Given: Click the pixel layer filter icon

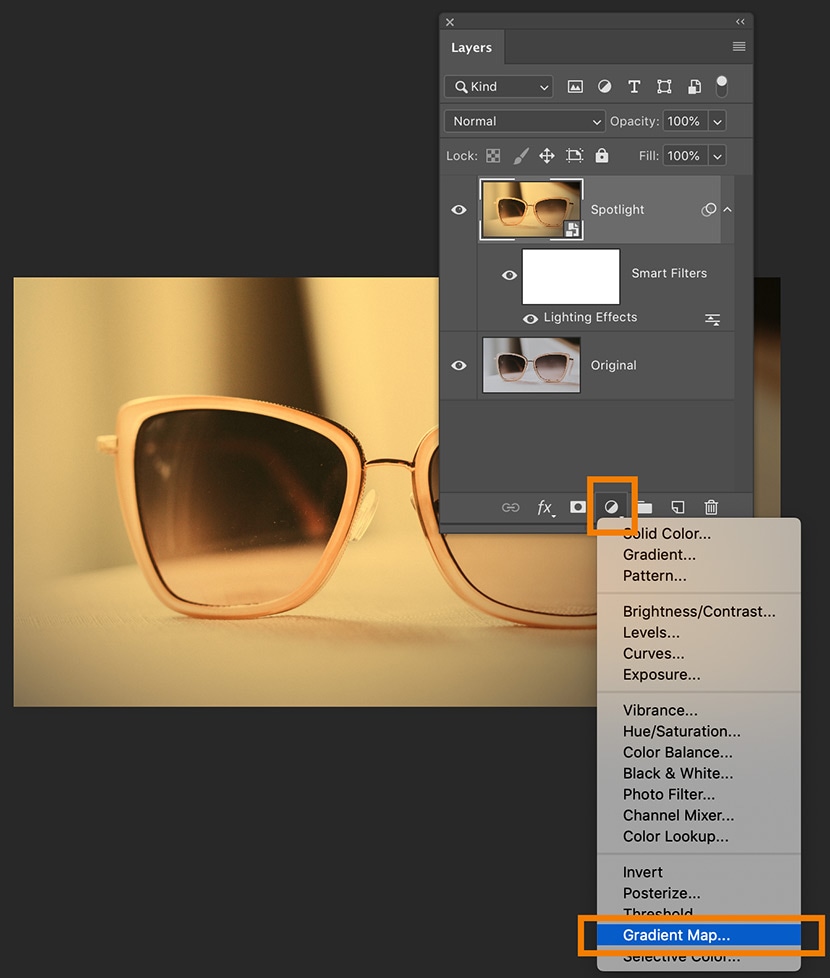Looking at the screenshot, I should [575, 87].
